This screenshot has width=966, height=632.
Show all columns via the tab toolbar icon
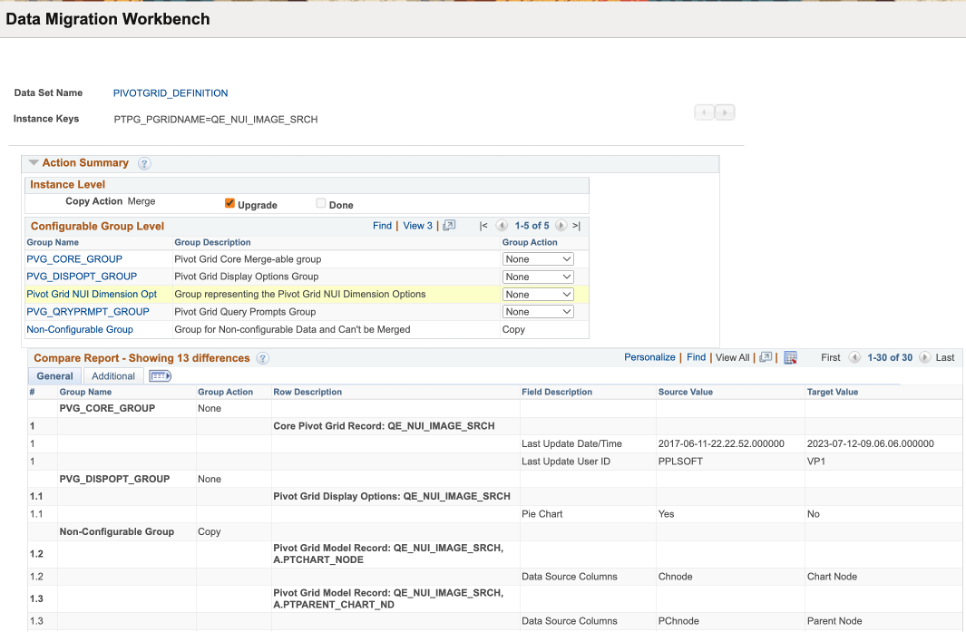159,376
